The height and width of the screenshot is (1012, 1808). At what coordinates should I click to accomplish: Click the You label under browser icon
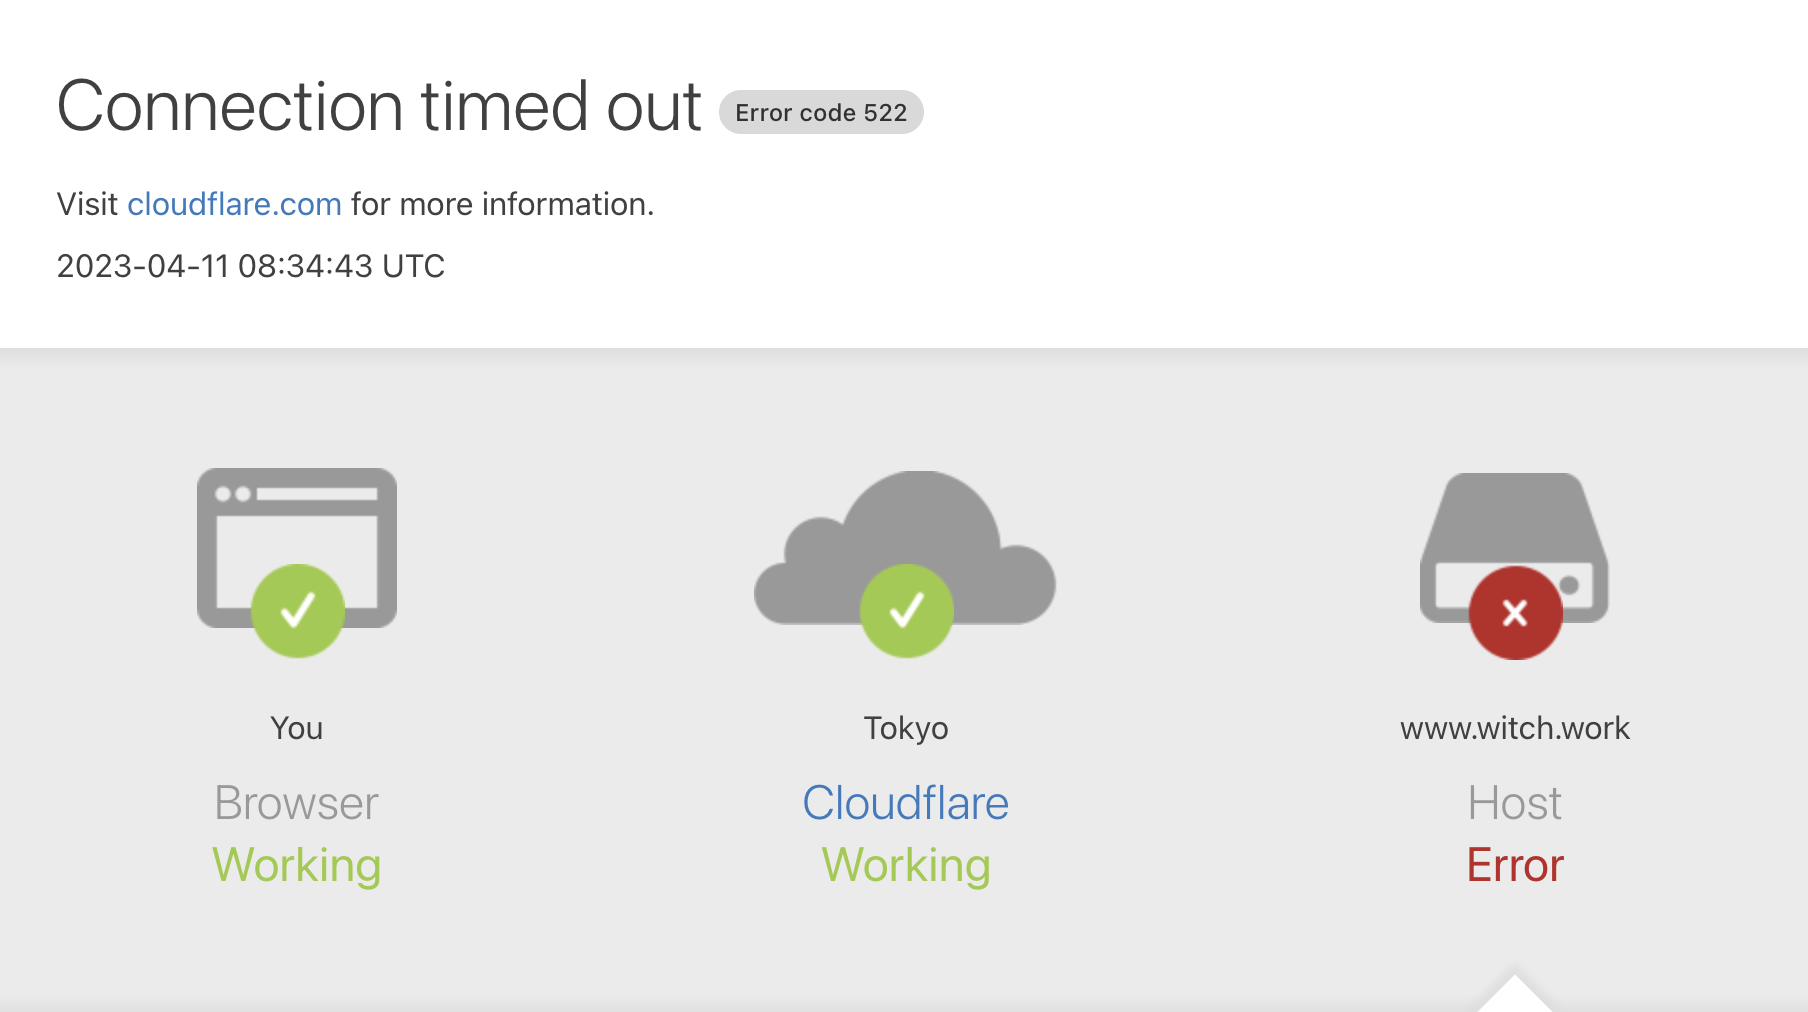coord(296,728)
